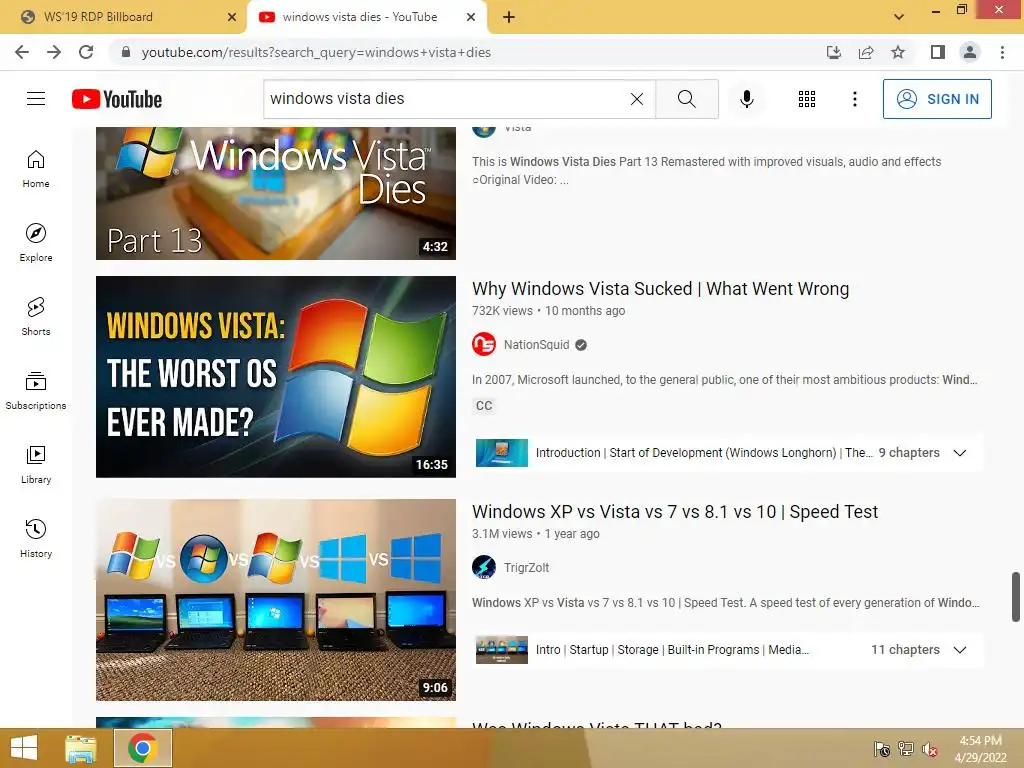Open the Windows Start button
The image size is (1024, 768).
24,748
